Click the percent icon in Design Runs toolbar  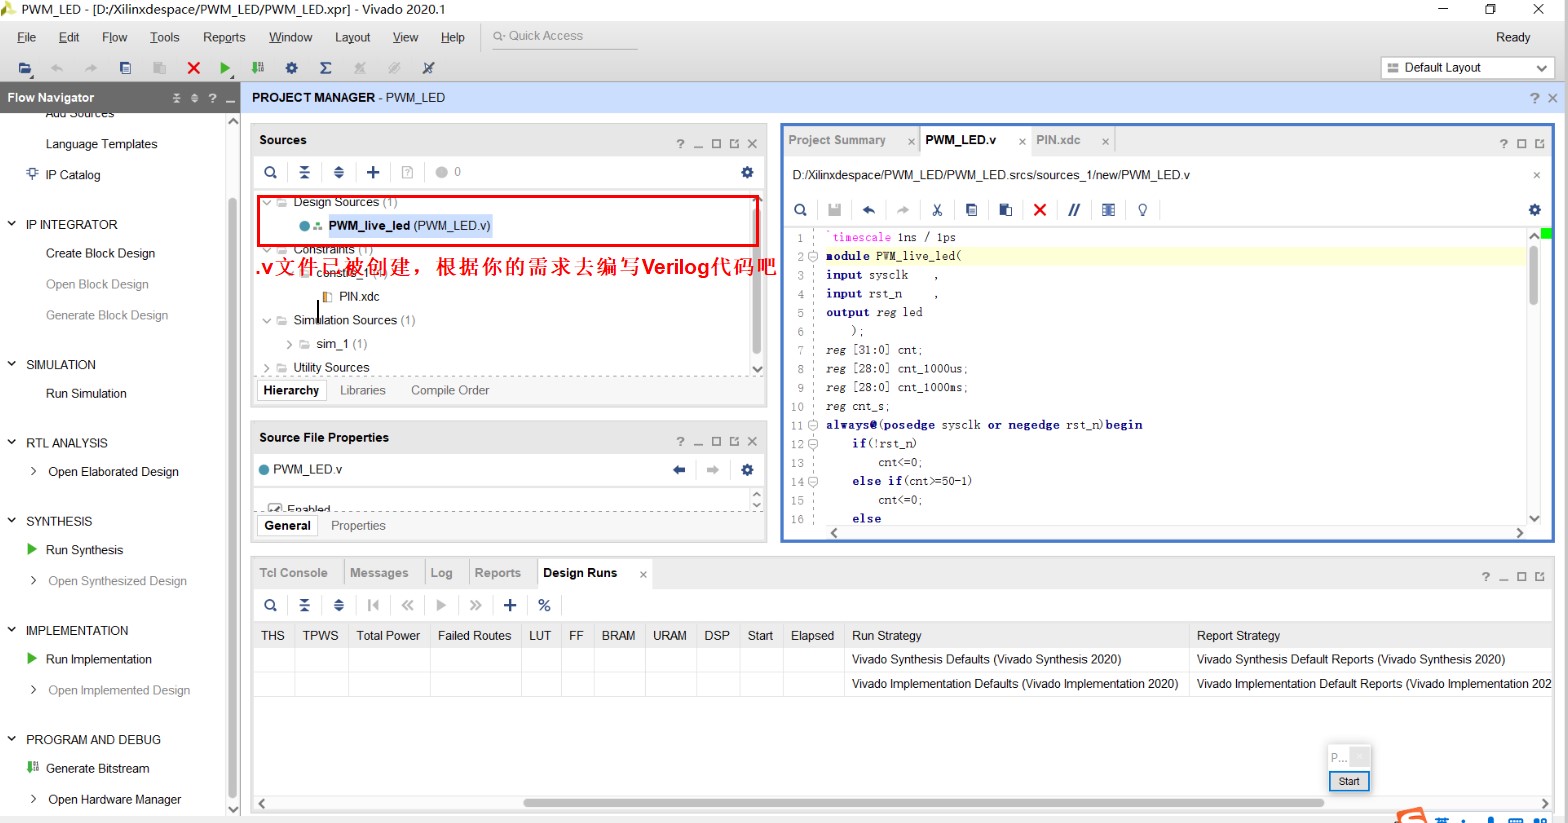[x=544, y=605]
